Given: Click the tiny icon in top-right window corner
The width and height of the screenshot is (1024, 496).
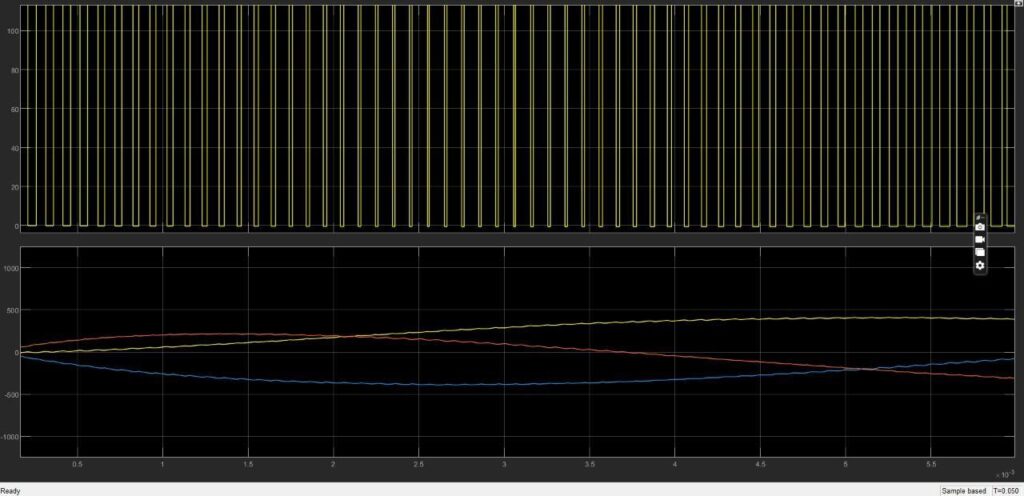Looking at the screenshot, I should pyautogui.click(x=1020, y=3).
